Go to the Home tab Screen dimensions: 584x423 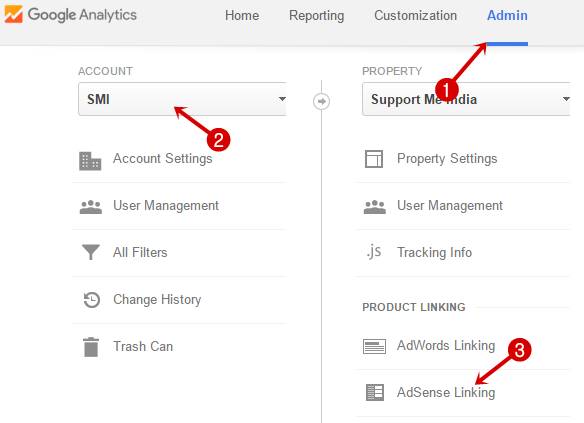(x=242, y=16)
